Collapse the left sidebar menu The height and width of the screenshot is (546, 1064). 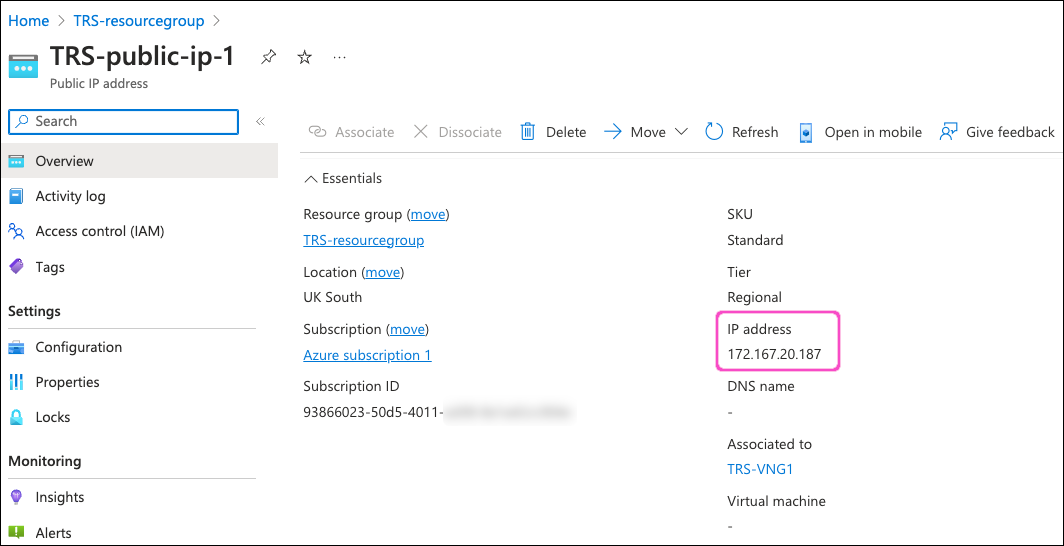pyautogui.click(x=260, y=121)
